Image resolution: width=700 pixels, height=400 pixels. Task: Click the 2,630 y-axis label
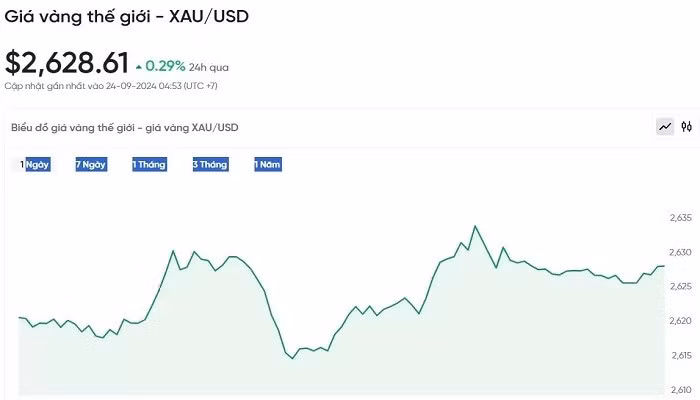pos(680,252)
